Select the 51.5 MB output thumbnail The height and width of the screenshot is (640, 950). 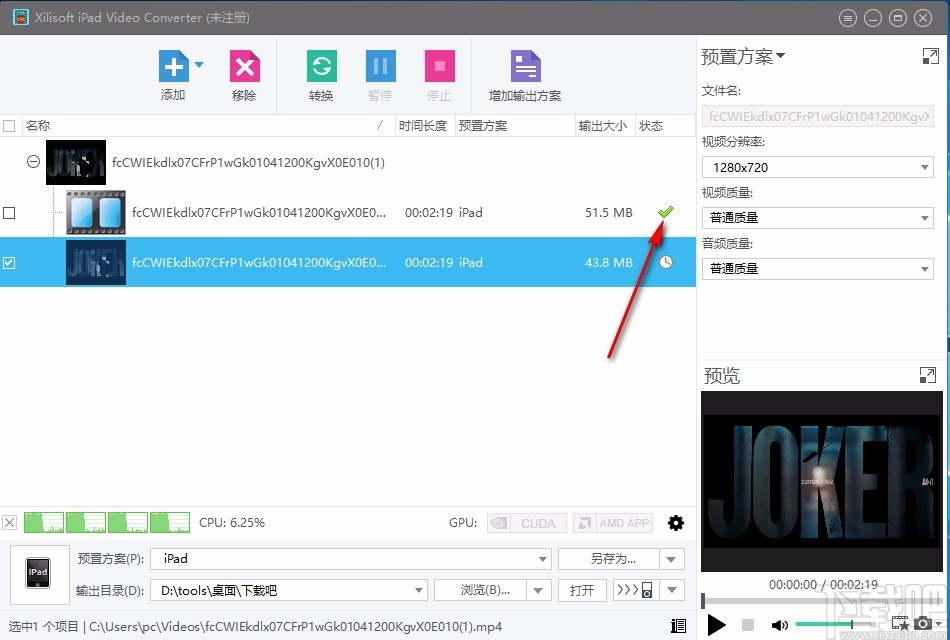point(96,212)
